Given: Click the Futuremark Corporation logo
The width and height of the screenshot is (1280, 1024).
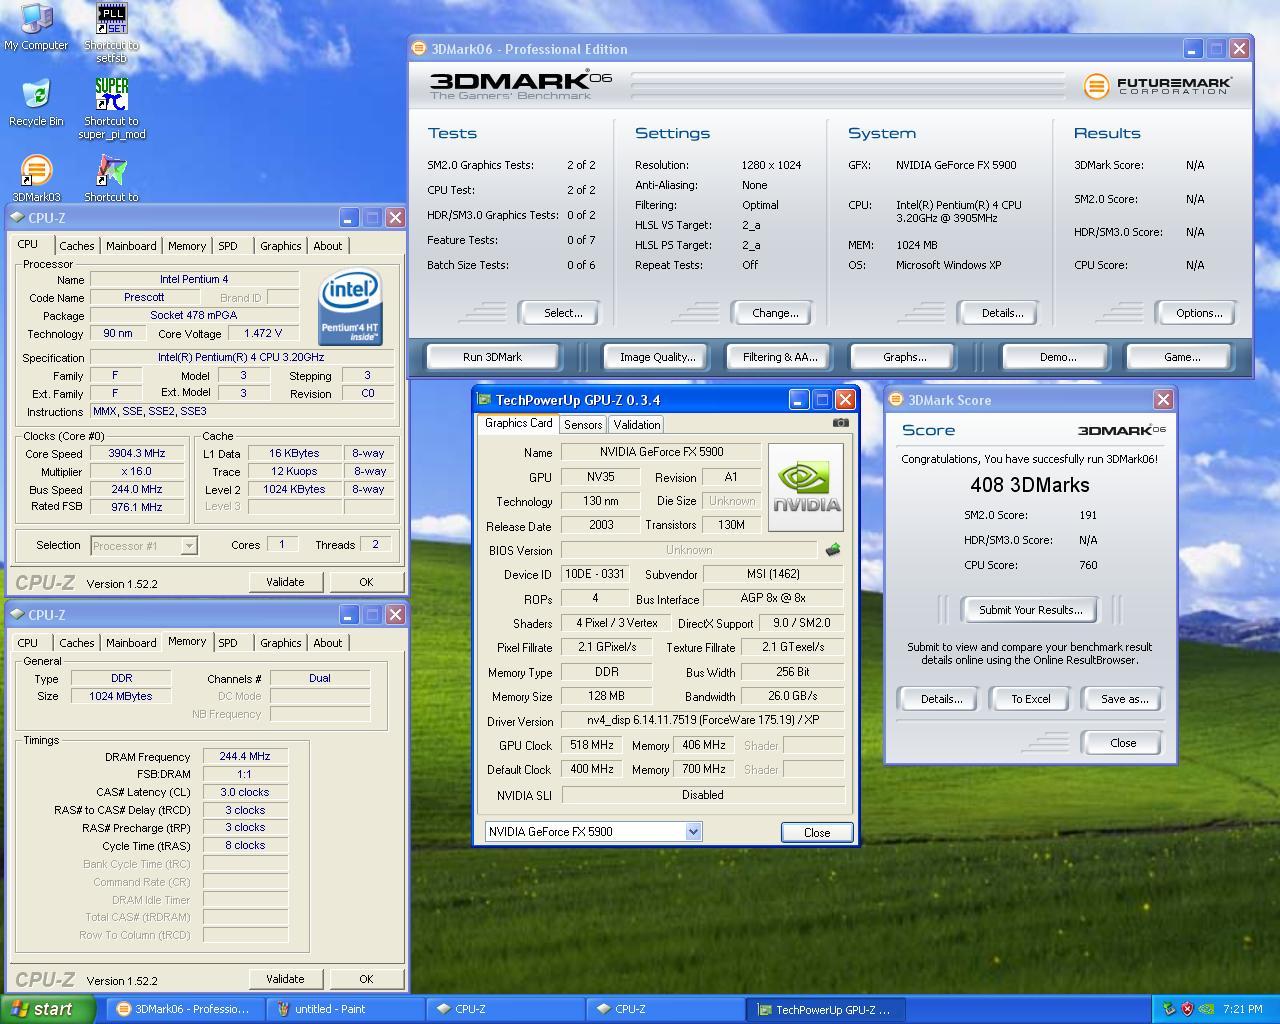Looking at the screenshot, I should 1157,86.
